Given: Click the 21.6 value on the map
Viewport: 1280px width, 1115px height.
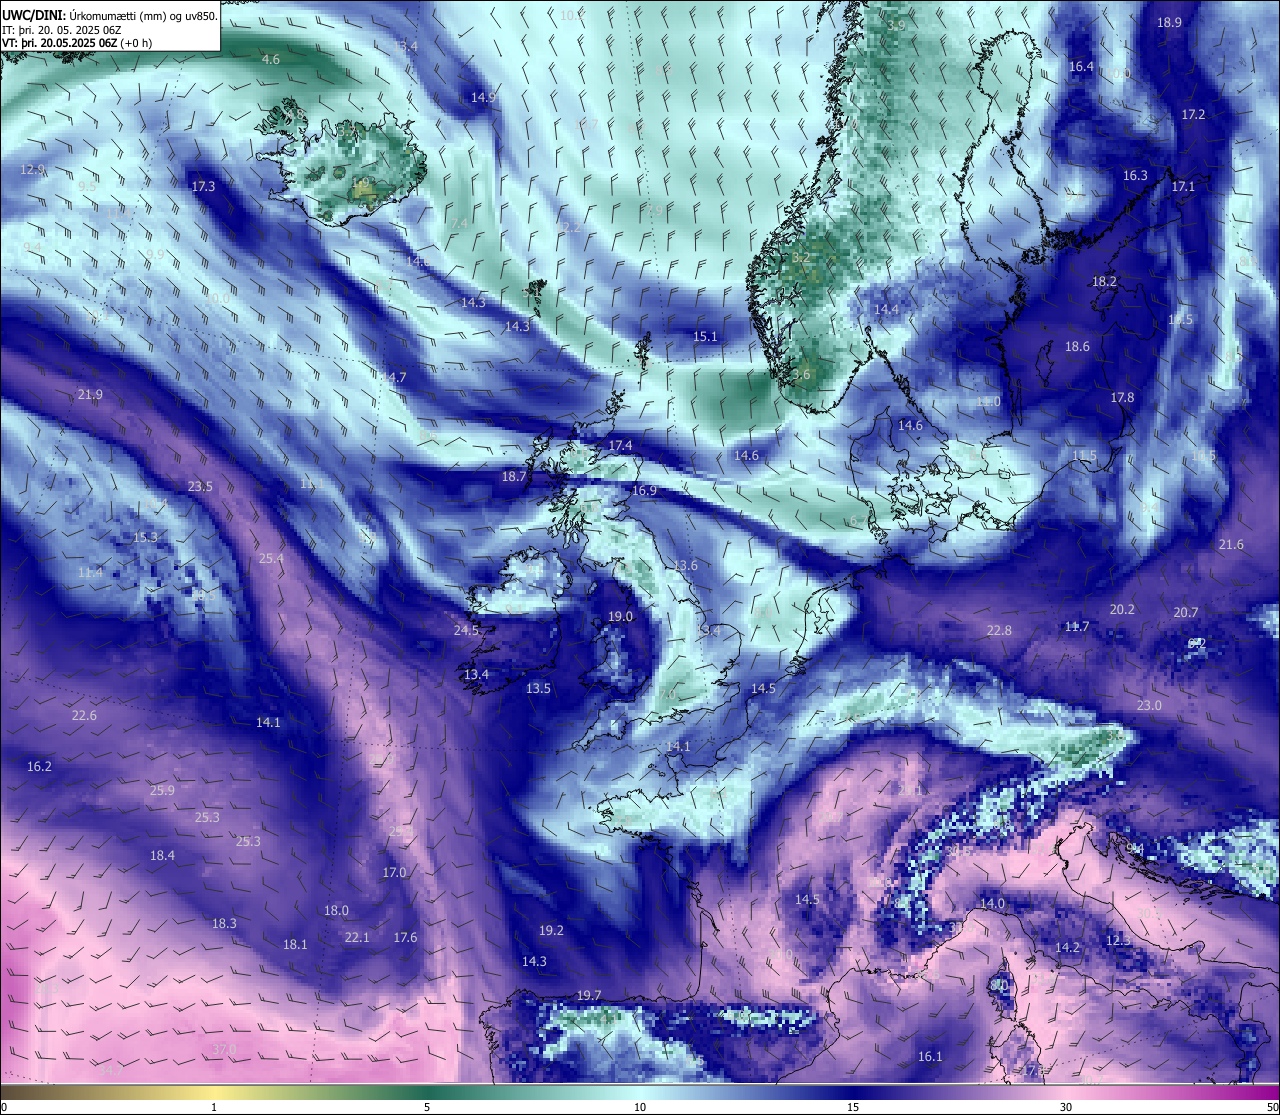Looking at the screenshot, I should point(1232,544).
